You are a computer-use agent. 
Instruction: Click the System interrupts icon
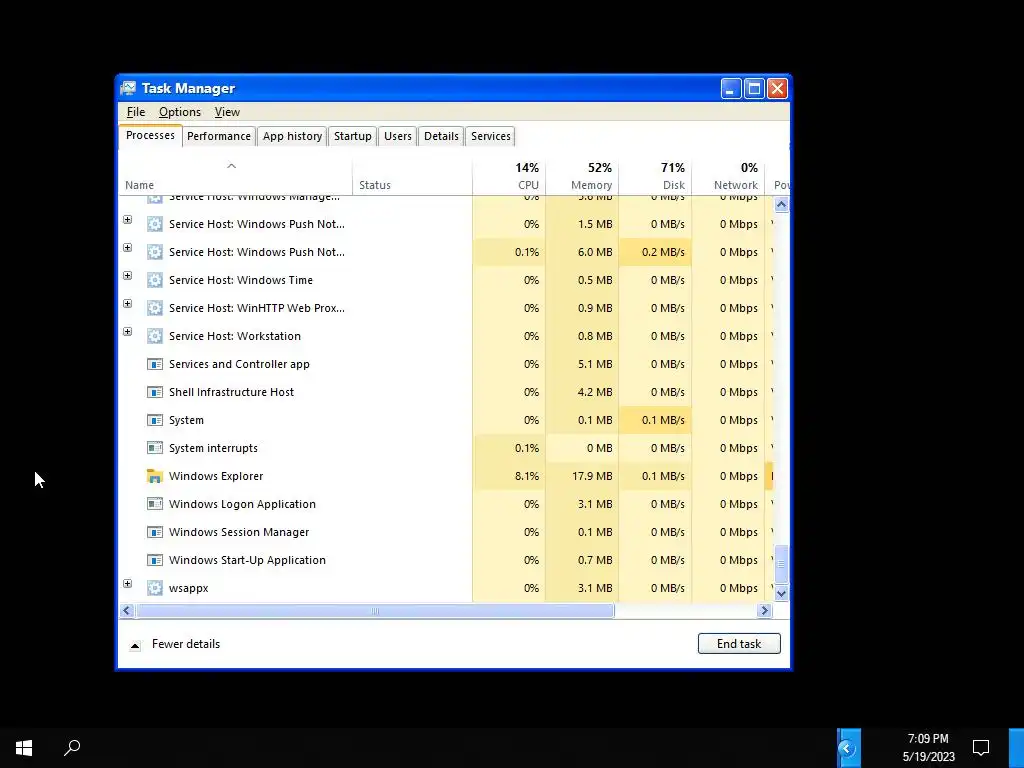click(x=155, y=448)
